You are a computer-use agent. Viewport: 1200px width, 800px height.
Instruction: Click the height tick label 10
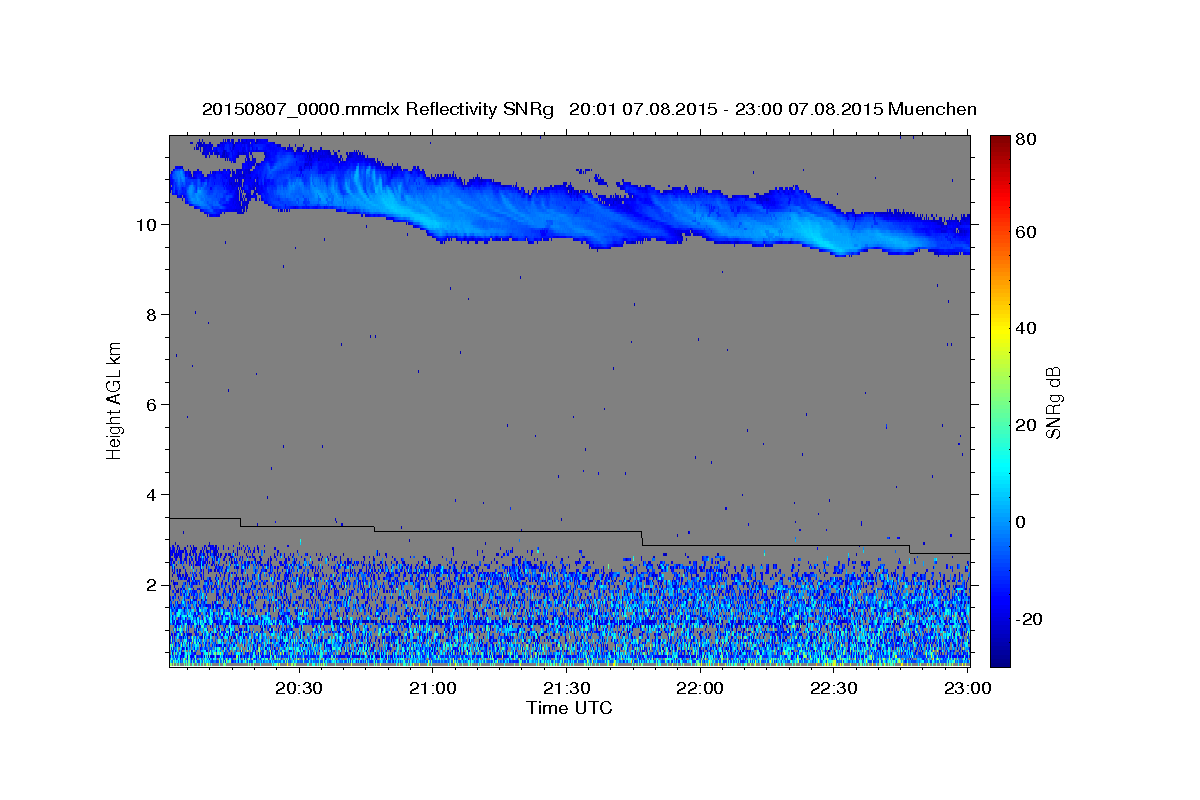147,224
